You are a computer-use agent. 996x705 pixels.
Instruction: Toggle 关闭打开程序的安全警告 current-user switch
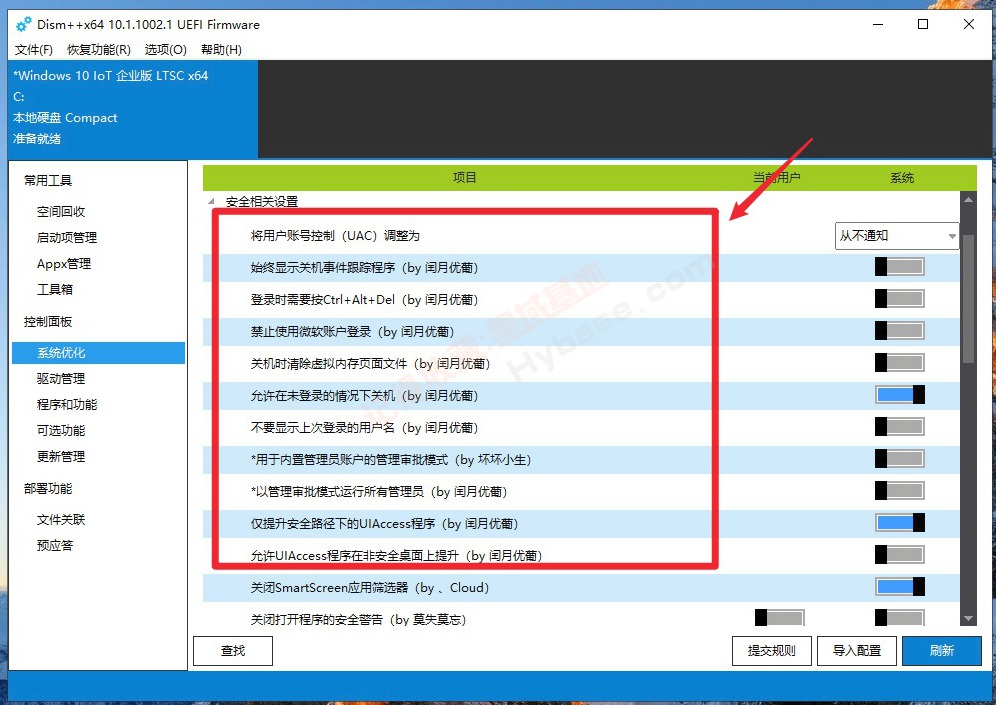(779, 617)
